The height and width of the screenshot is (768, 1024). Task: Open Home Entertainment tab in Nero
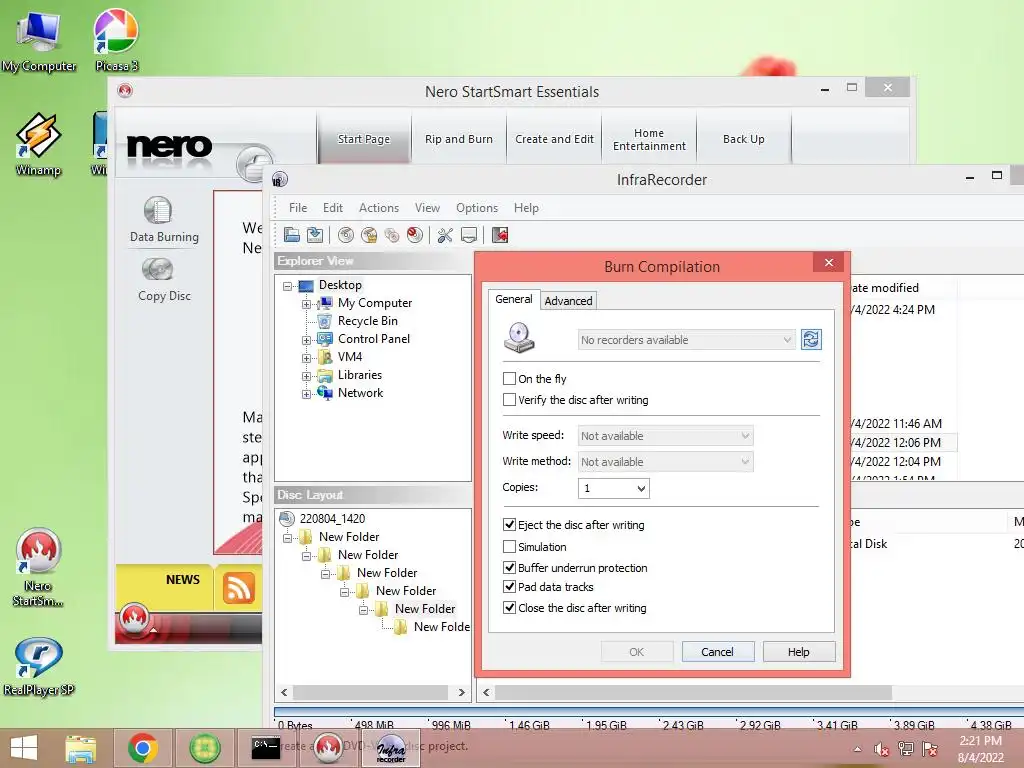(x=649, y=138)
